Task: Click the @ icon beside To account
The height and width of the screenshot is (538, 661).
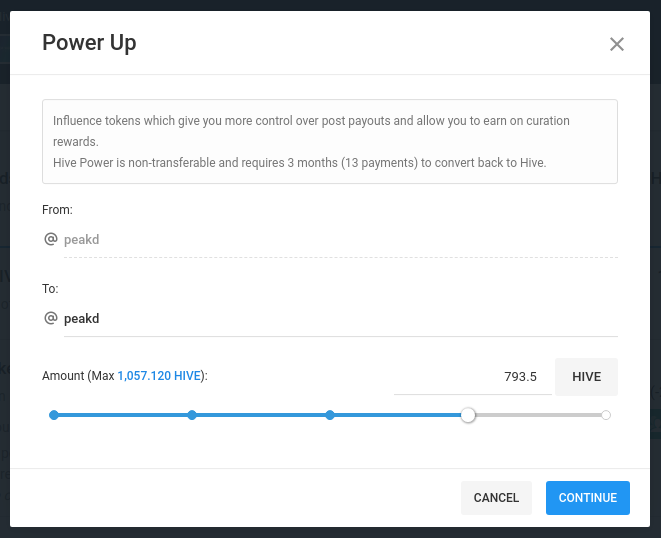Action: click(51, 318)
